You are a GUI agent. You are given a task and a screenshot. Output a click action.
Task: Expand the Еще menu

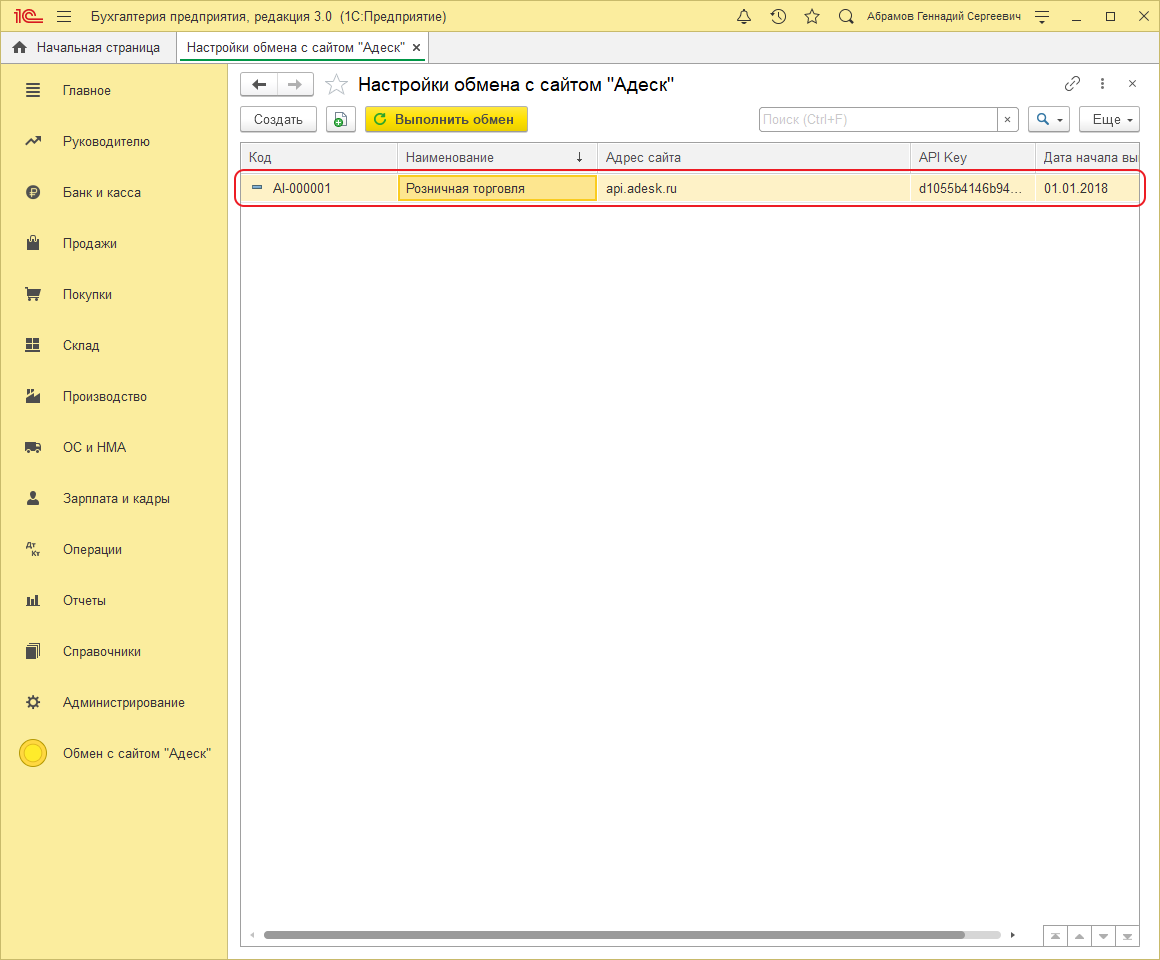tap(1109, 119)
